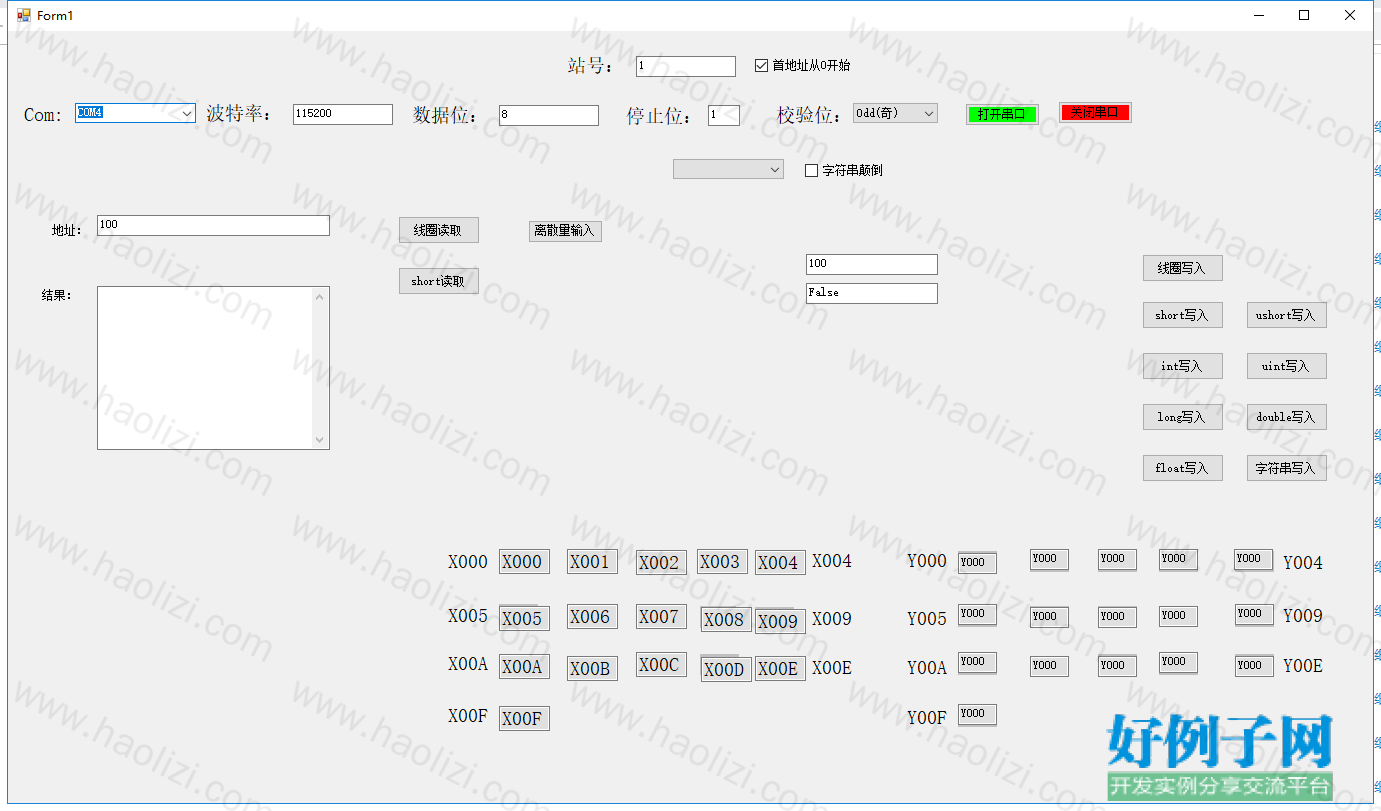The image size is (1381, 811).
Task: Click the green 打开串口 button
Action: coord(1002,113)
